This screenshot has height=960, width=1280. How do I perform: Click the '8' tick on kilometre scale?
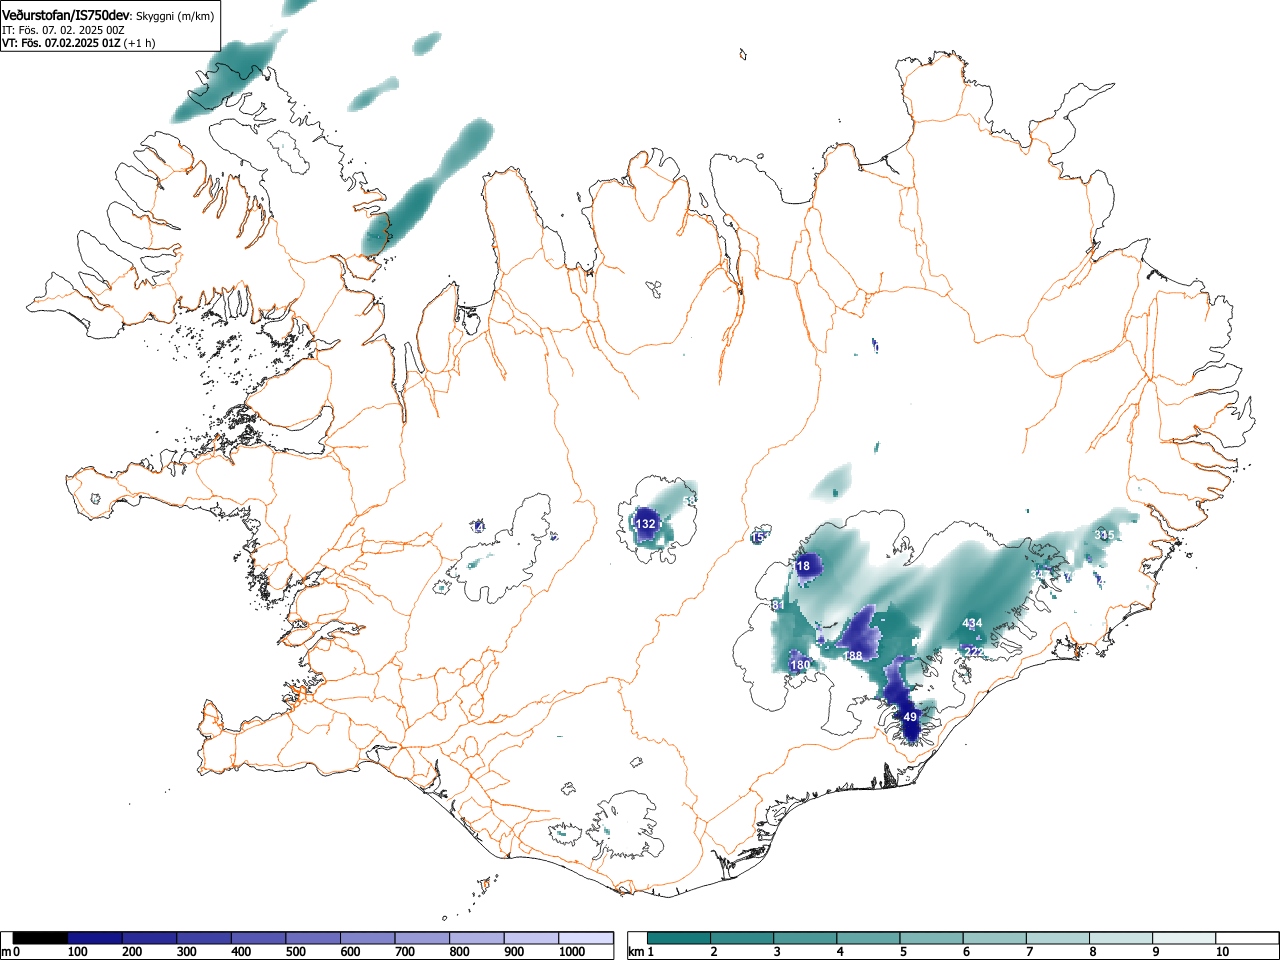[x=1093, y=952]
